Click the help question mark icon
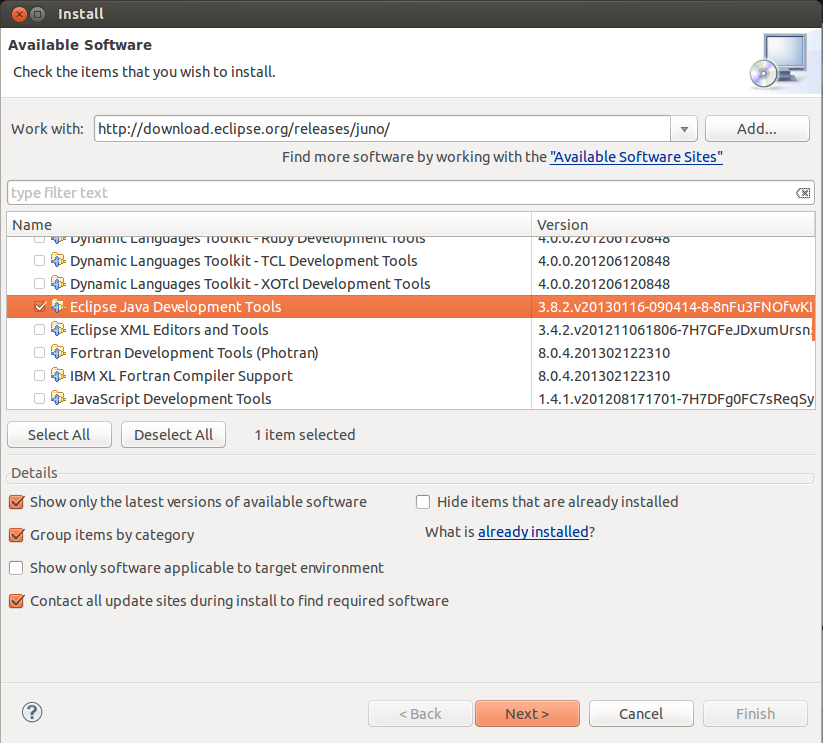The width and height of the screenshot is (823, 743). coord(32,712)
